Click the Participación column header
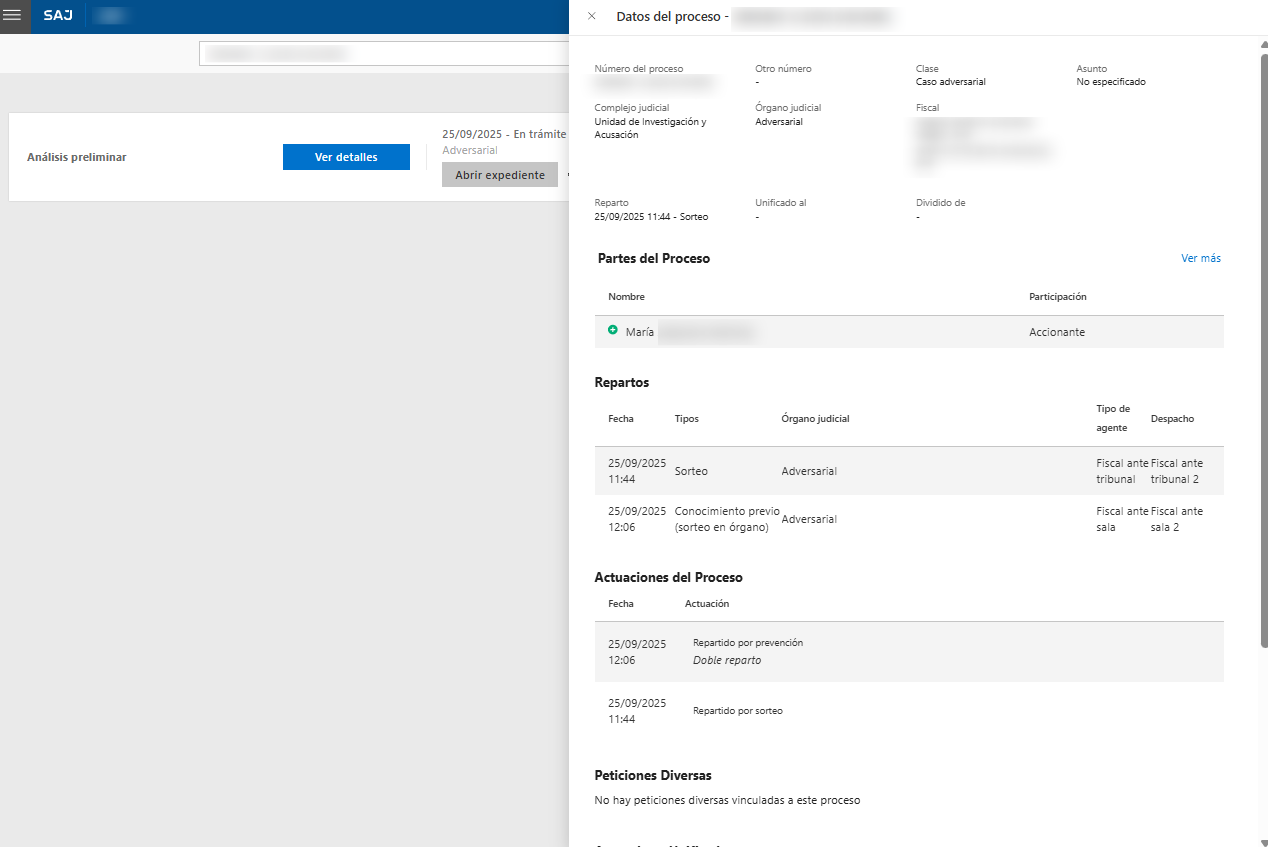Image resolution: width=1268 pixels, height=847 pixels. (x=1057, y=297)
